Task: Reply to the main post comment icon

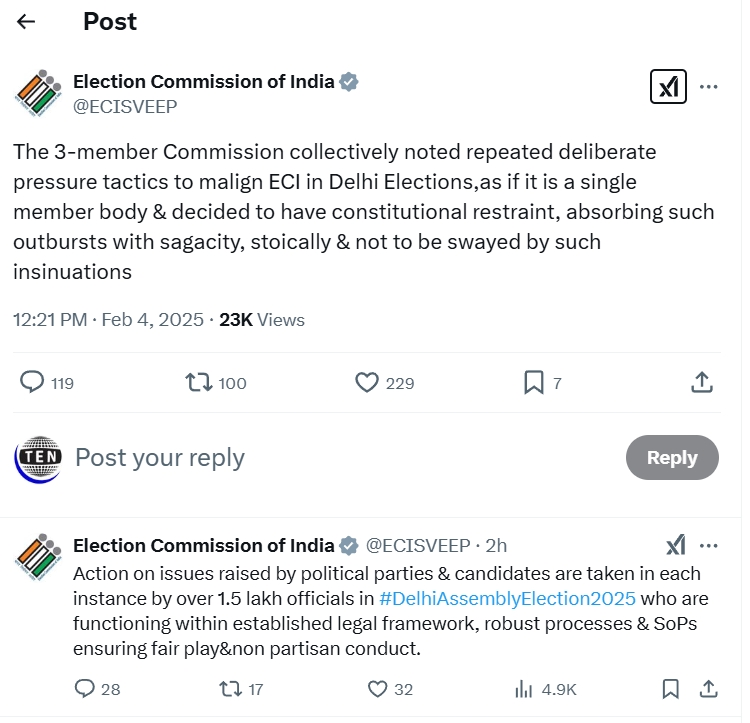Action: pos(33,382)
